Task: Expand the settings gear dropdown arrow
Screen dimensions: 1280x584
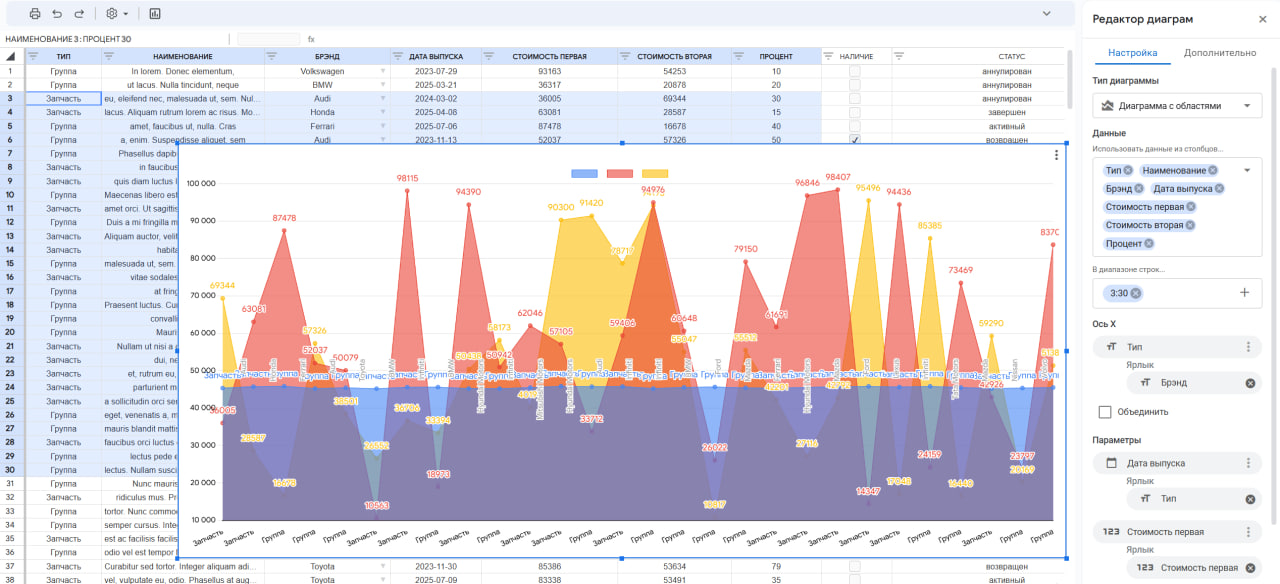Action: pos(126,14)
